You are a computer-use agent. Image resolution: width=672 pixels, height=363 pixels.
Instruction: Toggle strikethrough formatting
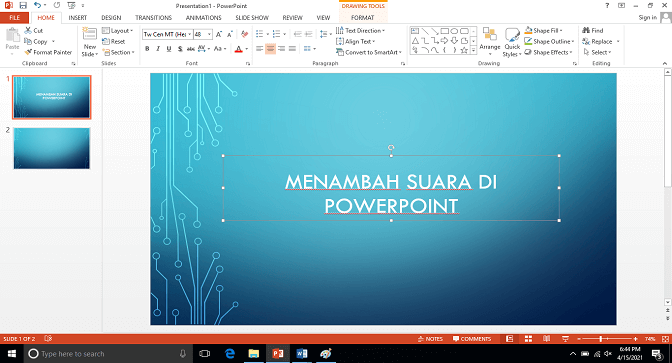tap(191, 49)
